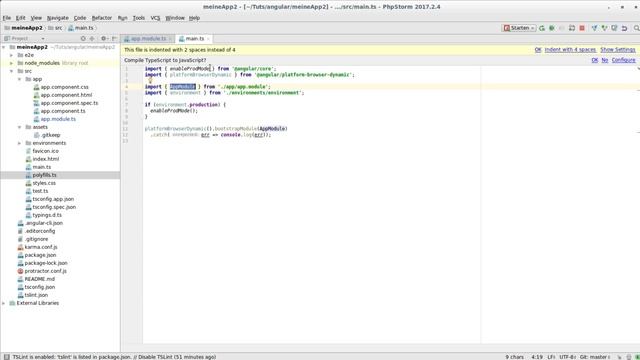Select index.html in the tree
Screen dimensions: 640x360
46,159
